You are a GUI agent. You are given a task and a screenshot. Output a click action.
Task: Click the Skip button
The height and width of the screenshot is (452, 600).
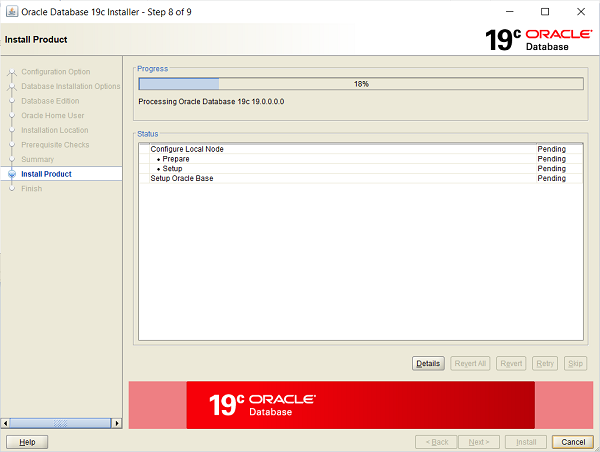(x=576, y=363)
